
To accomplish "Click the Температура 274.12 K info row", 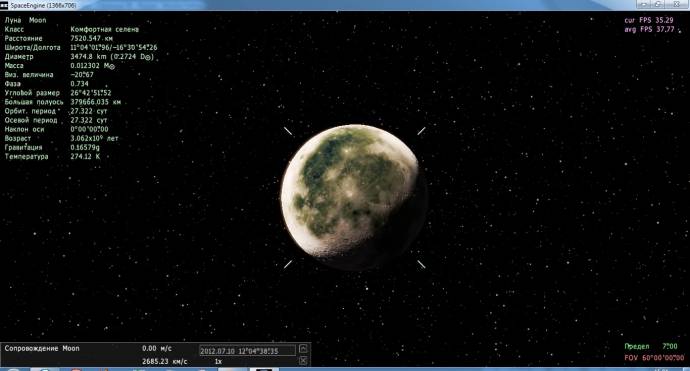I will pos(52,156).
